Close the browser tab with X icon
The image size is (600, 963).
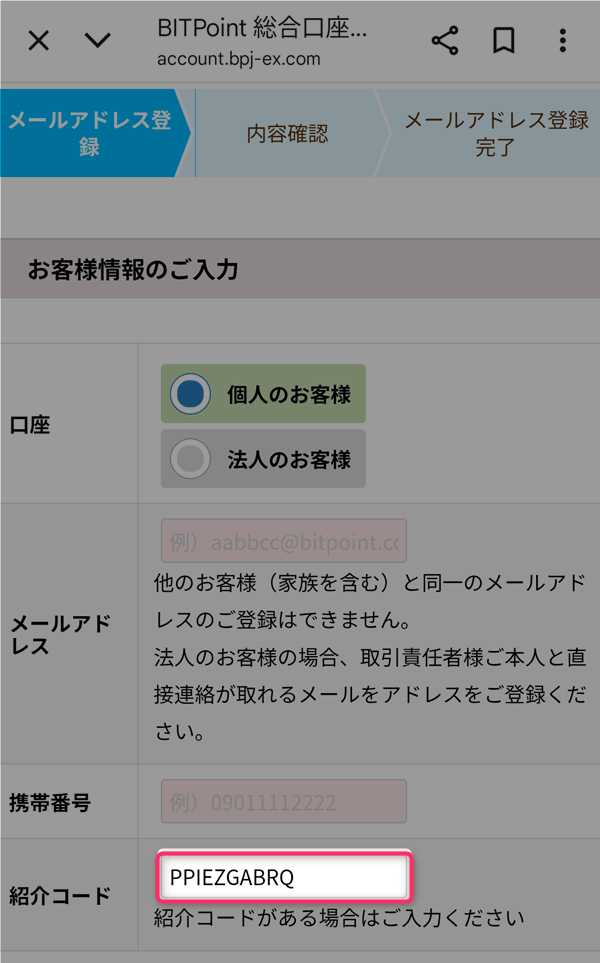pyautogui.click(x=39, y=41)
